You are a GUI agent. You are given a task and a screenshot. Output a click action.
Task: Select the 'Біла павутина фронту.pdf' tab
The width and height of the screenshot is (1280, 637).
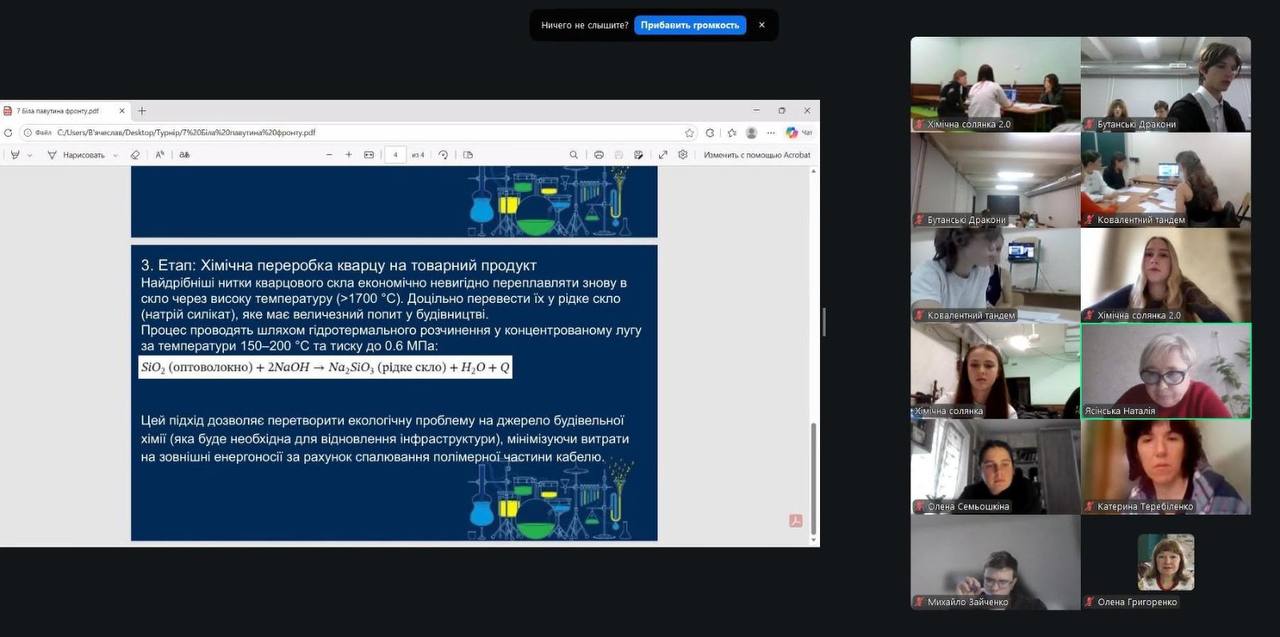point(65,111)
